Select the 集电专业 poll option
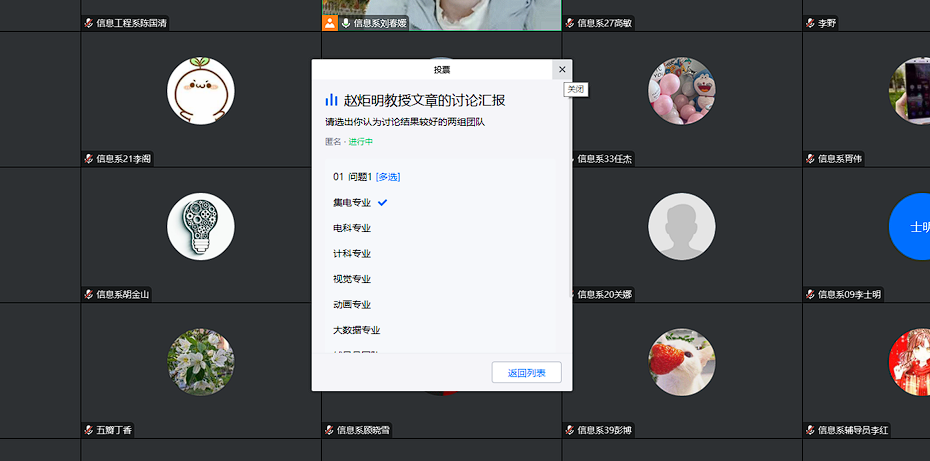The height and width of the screenshot is (461, 930). click(x=352, y=203)
